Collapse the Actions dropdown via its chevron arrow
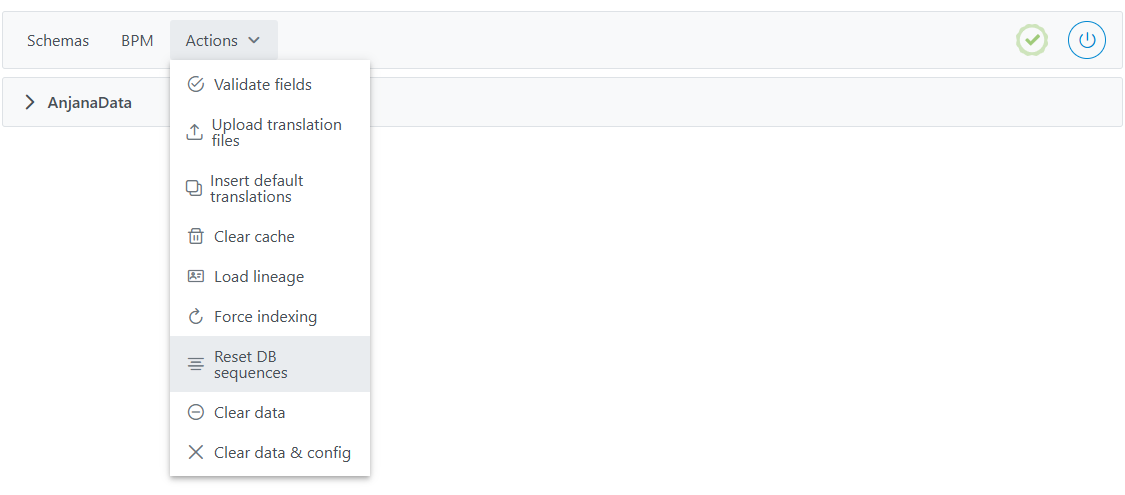Image resolution: width=1125 pixels, height=495 pixels. (x=254, y=41)
